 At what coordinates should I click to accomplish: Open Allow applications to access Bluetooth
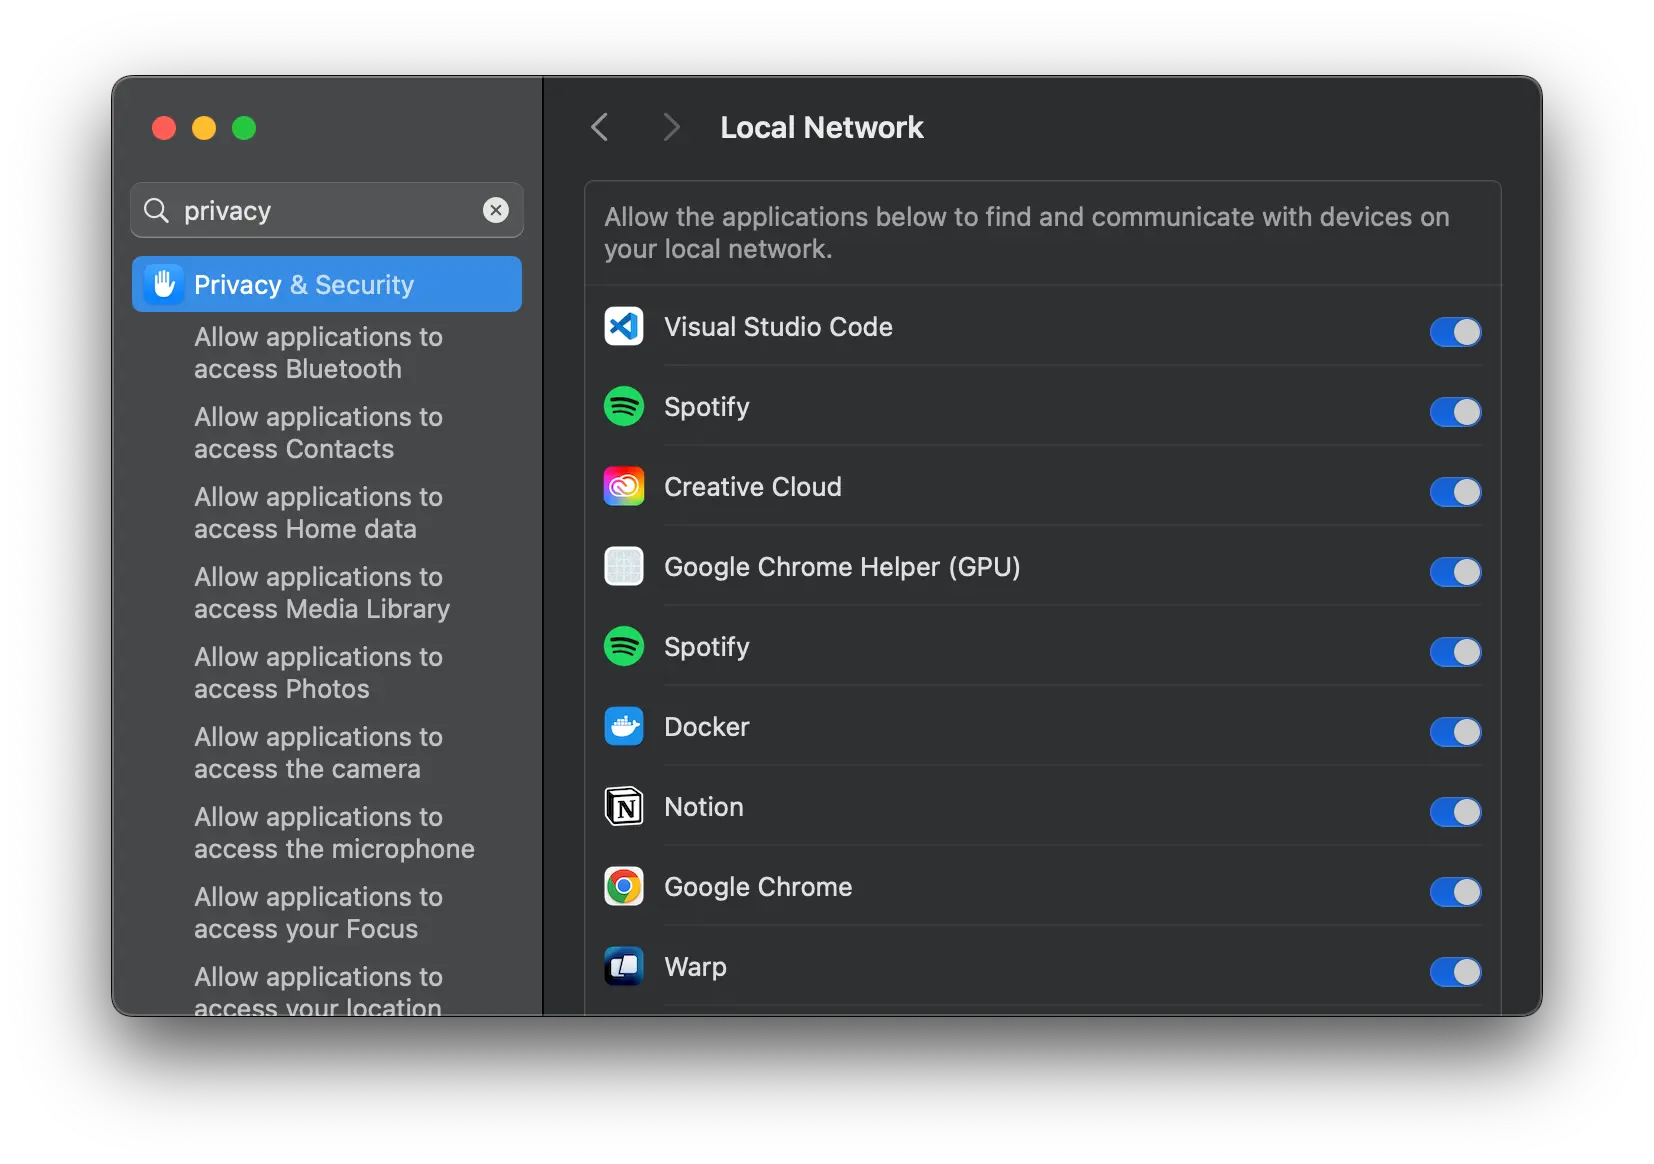(x=318, y=353)
